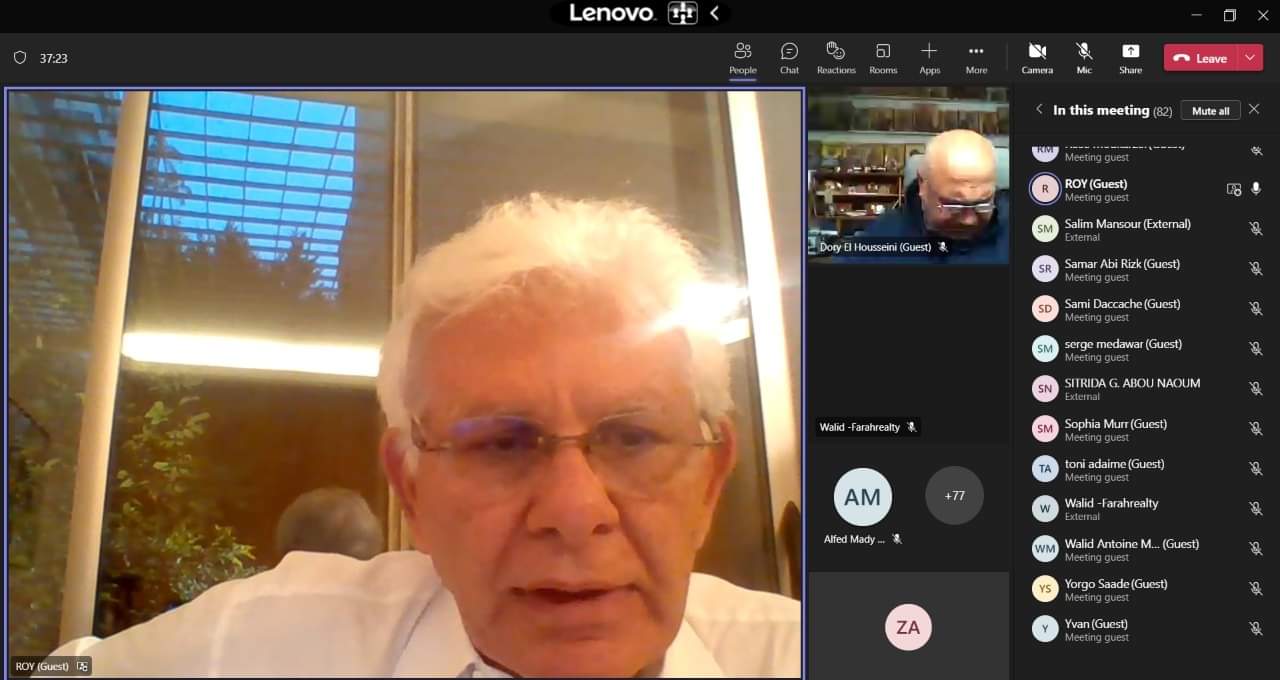The height and width of the screenshot is (680, 1280).
Task: Click the mic icon for Walid -Farahrealty in the list
Action: coord(1256,509)
